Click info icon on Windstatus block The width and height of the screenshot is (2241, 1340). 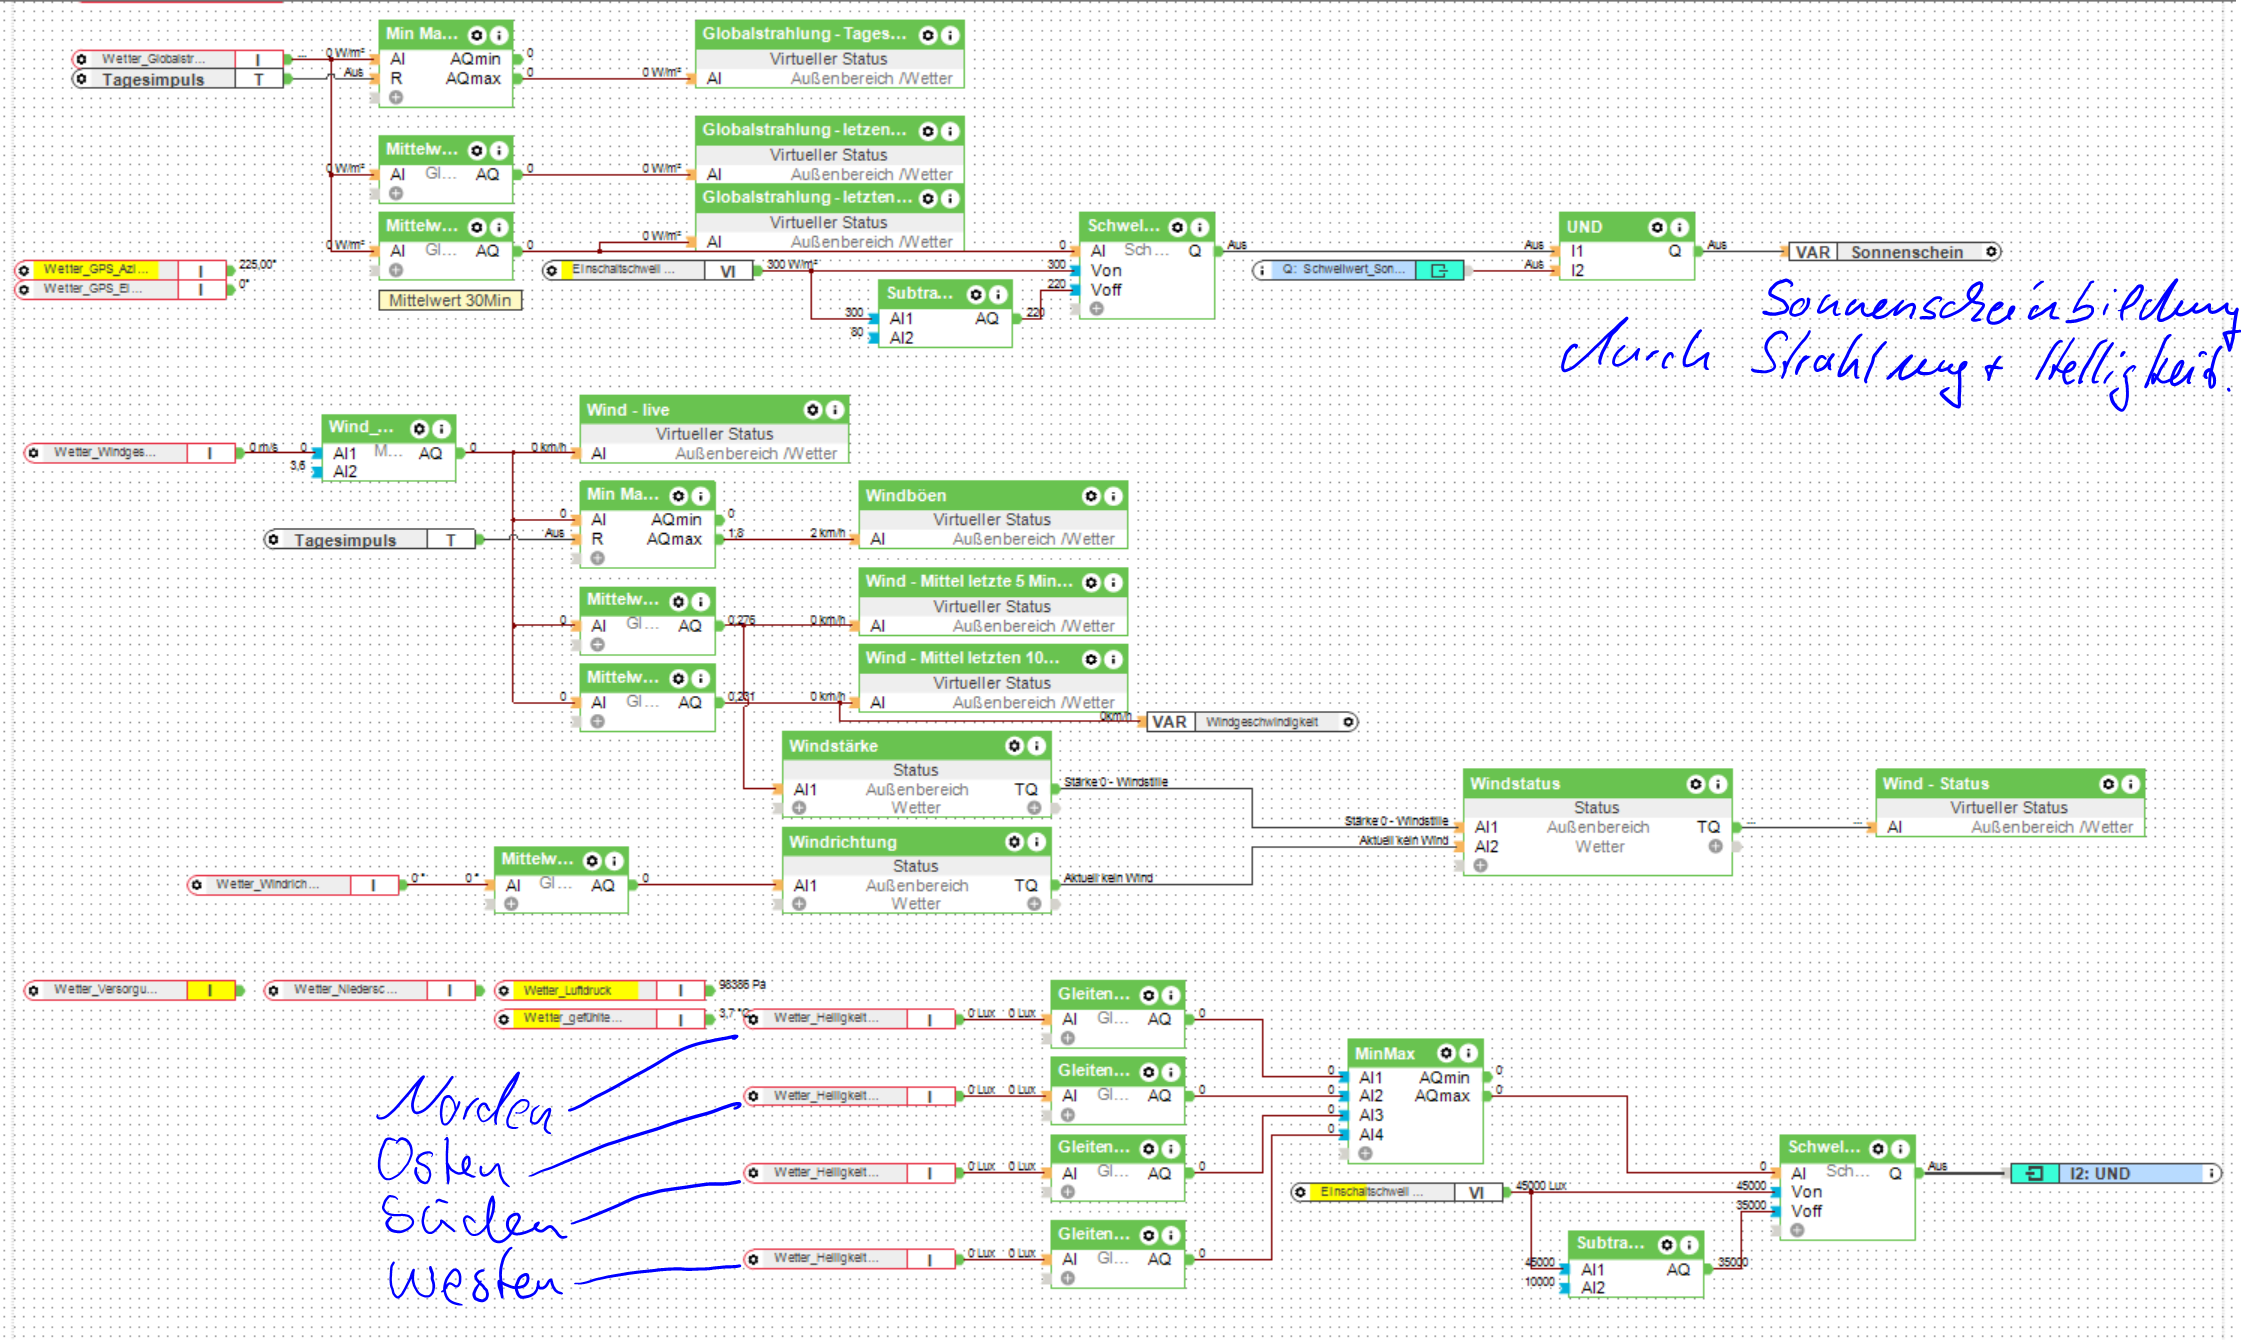pyautogui.click(x=1717, y=784)
